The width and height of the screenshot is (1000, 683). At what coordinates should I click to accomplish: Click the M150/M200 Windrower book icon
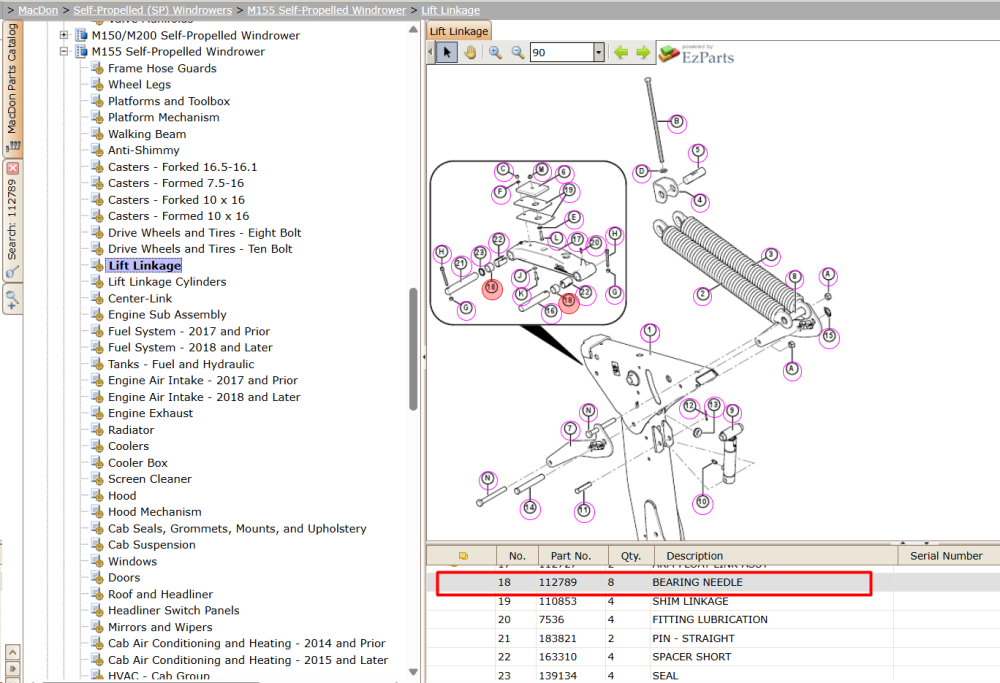pyautogui.click(x=81, y=35)
